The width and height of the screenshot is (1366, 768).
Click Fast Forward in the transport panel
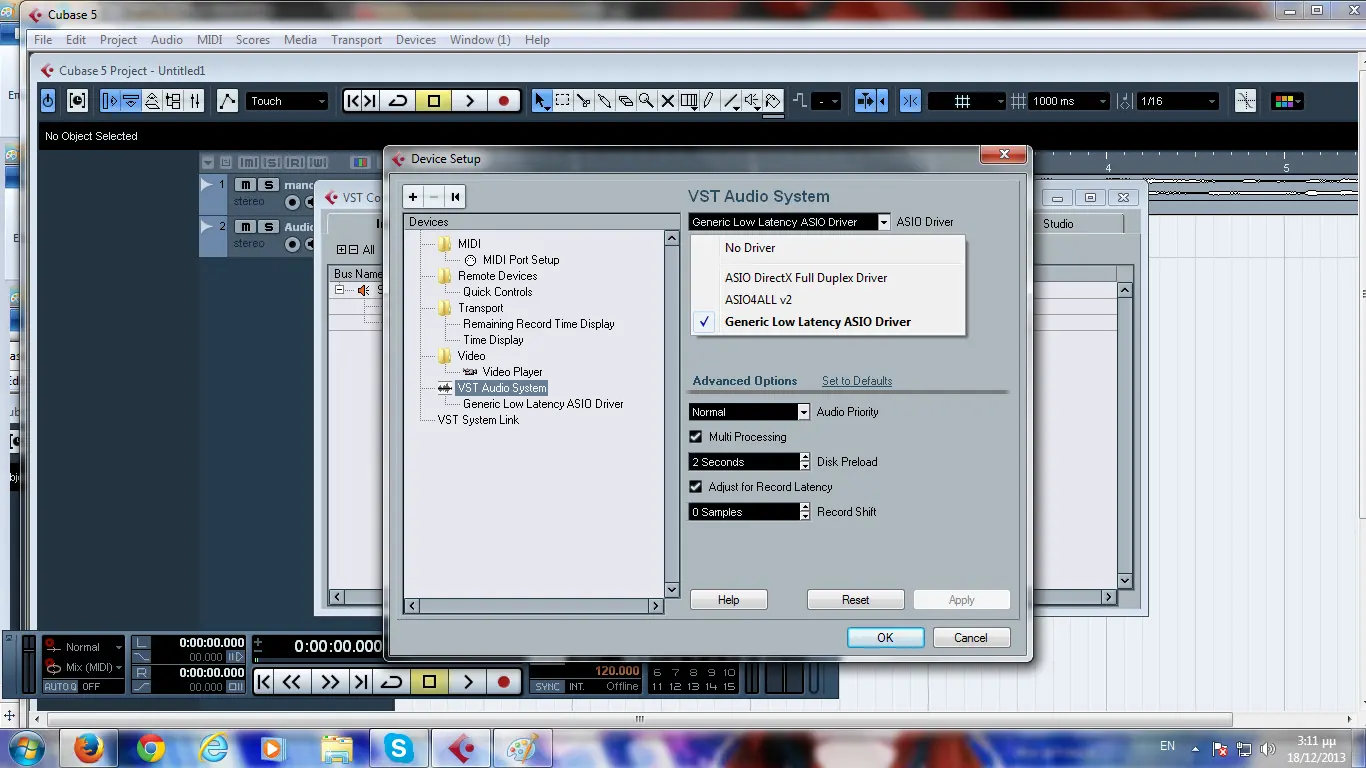pos(328,682)
